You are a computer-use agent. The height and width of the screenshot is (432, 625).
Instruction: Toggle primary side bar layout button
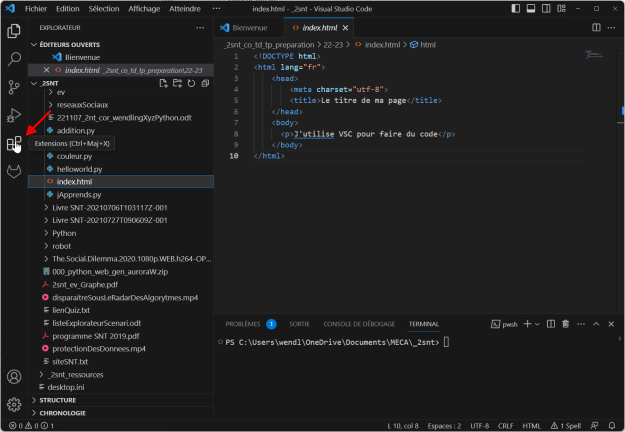515,8
